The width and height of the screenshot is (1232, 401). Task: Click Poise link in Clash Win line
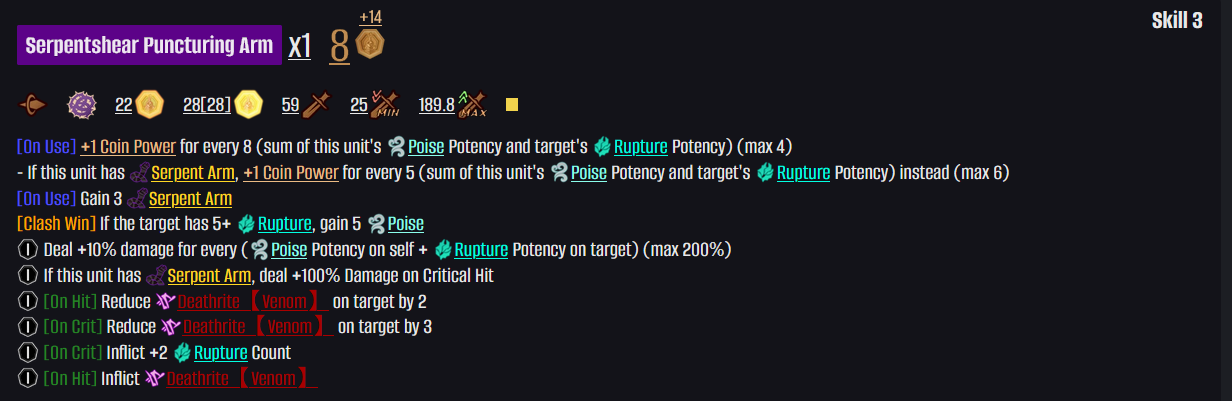(x=405, y=224)
